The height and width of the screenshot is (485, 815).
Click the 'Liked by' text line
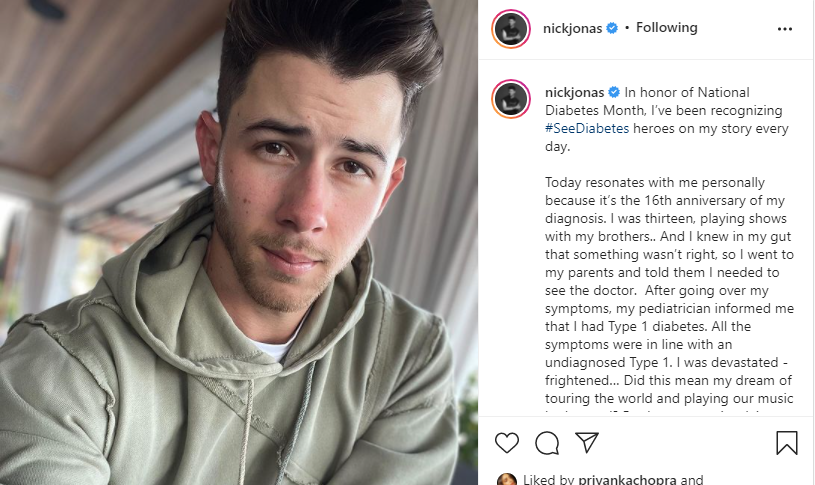[613, 479]
